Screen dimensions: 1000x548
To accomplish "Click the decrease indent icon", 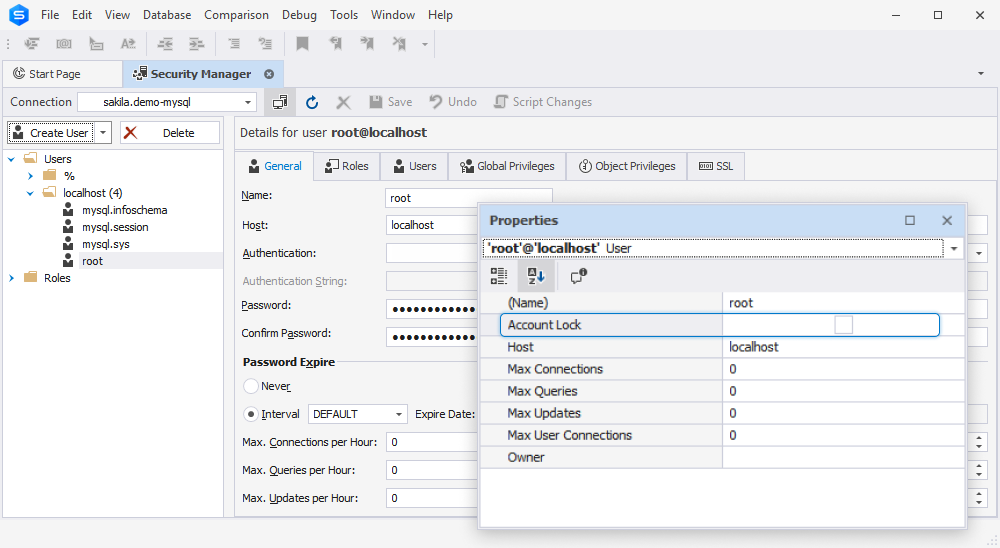I will click(x=165, y=44).
